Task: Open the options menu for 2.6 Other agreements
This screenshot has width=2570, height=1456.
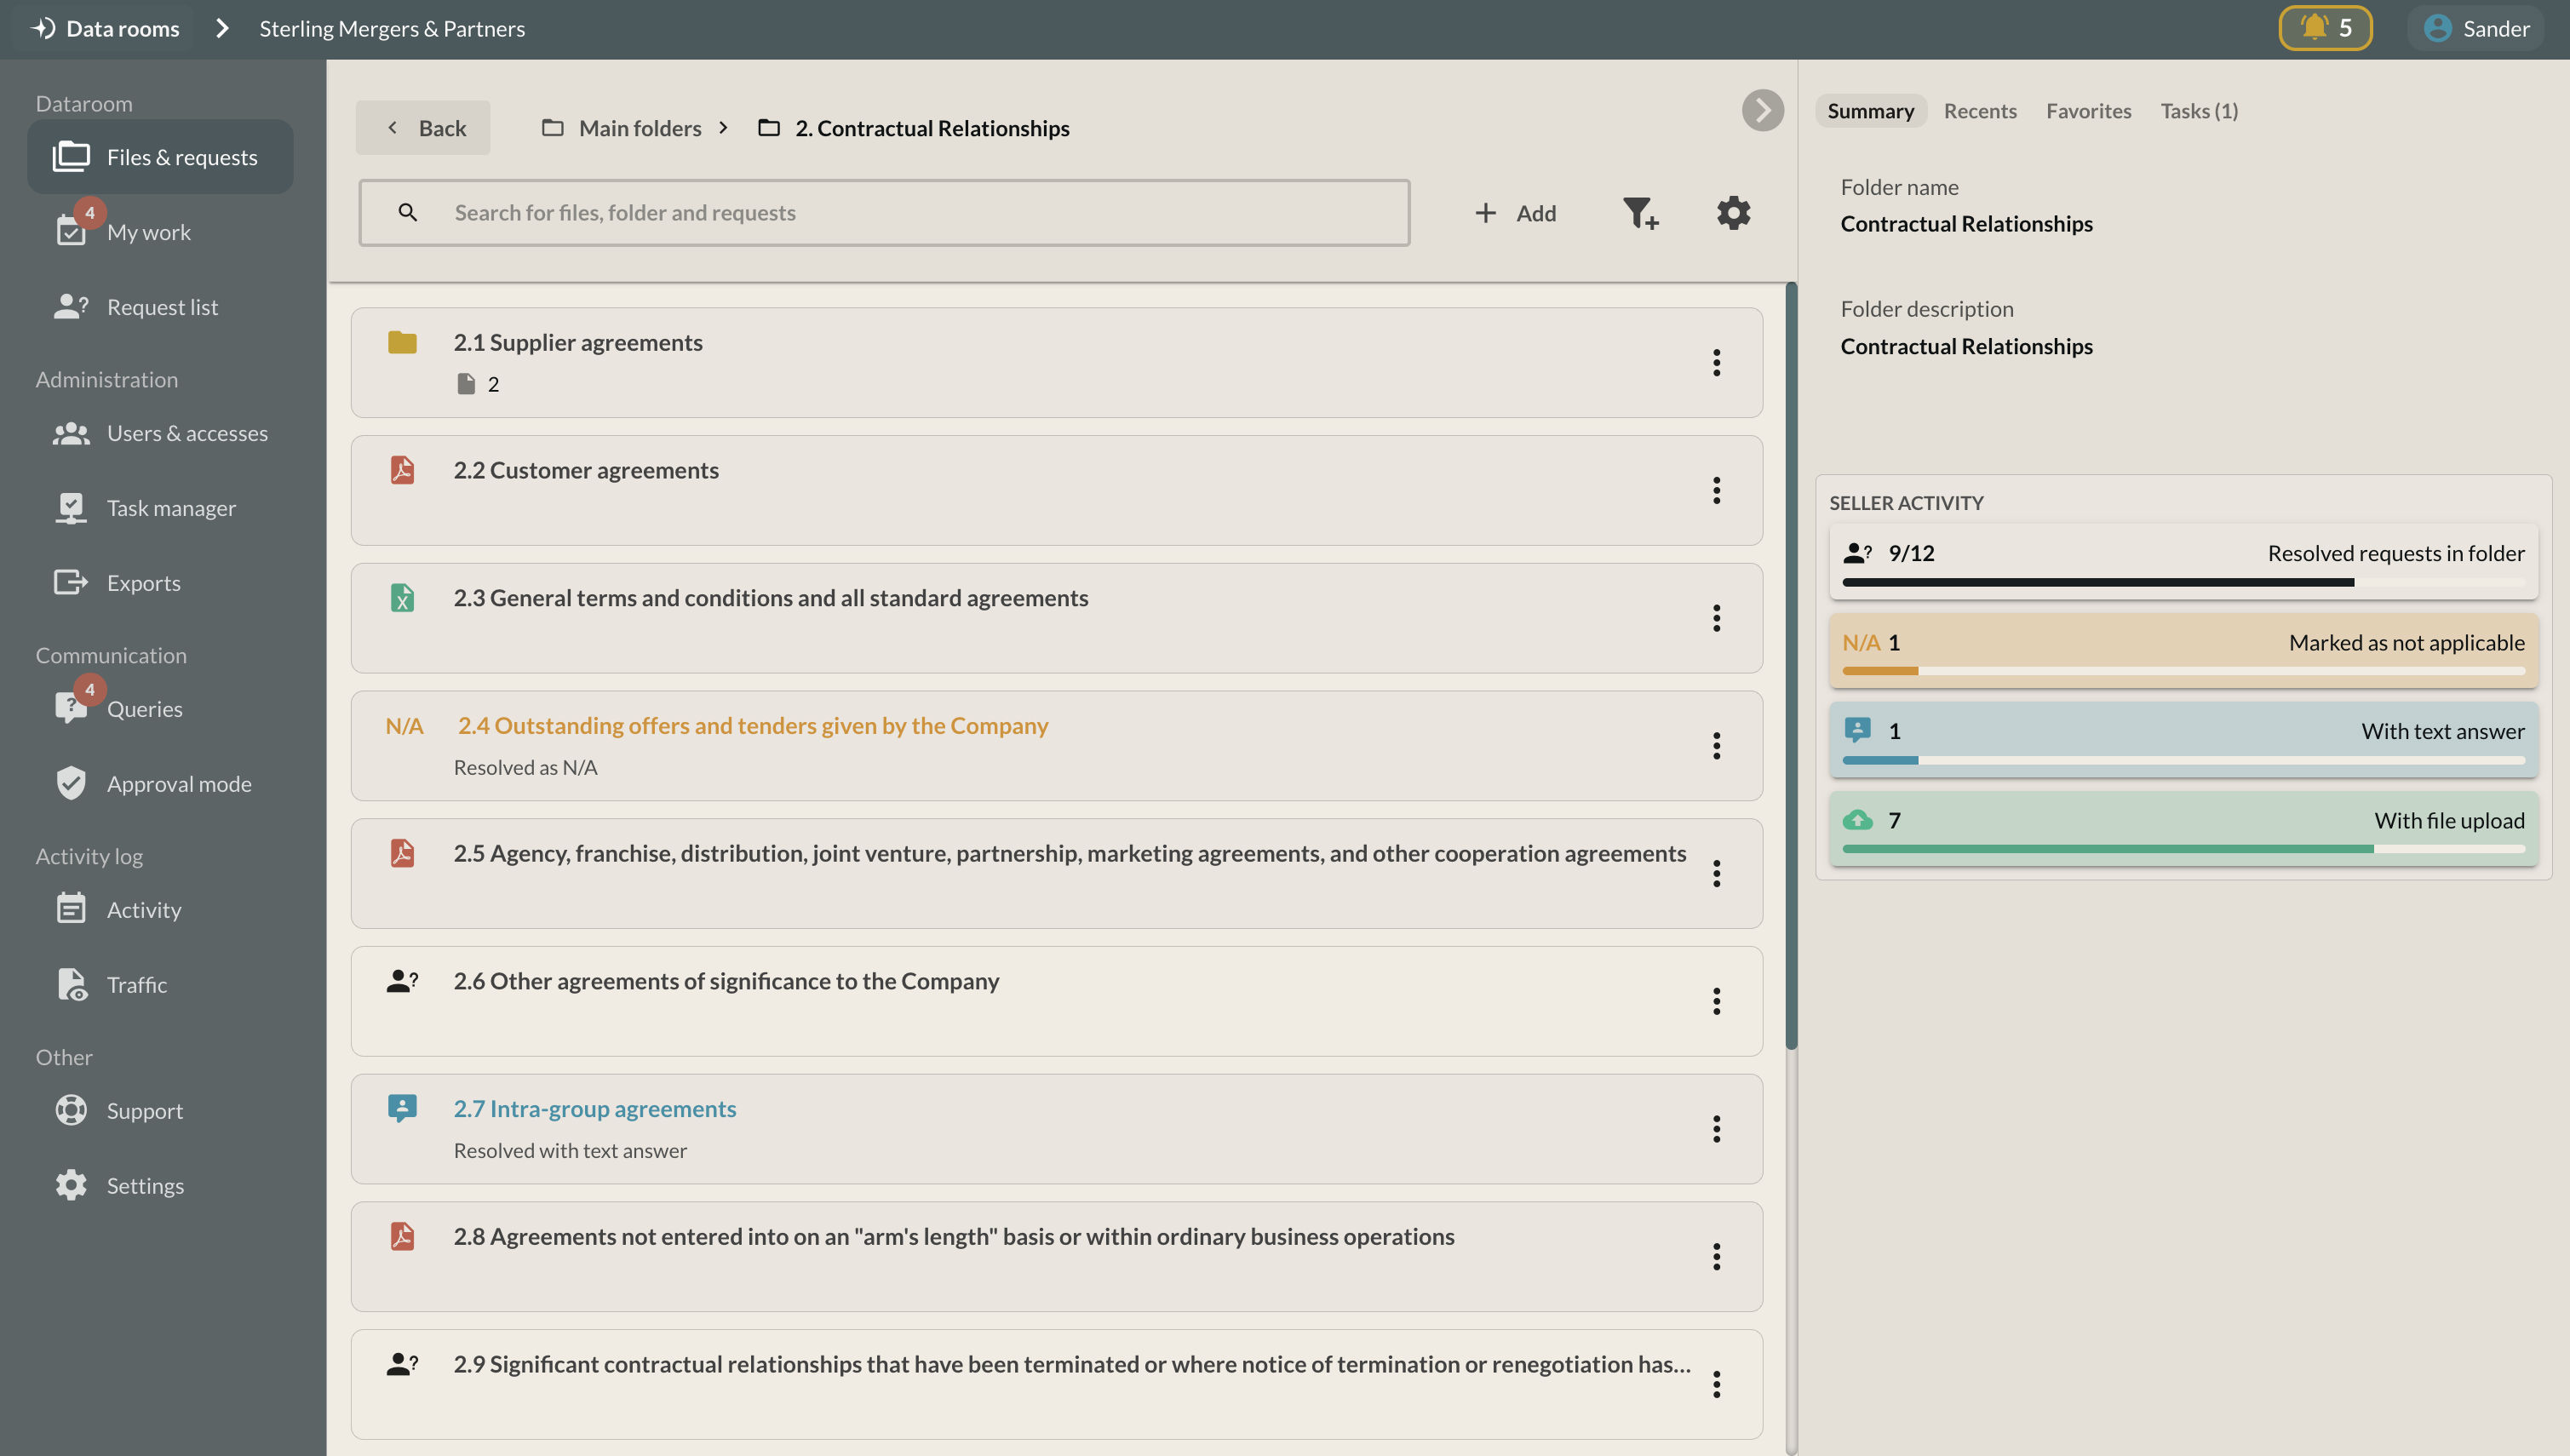Action: pyautogui.click(x=1716, y=1001)
